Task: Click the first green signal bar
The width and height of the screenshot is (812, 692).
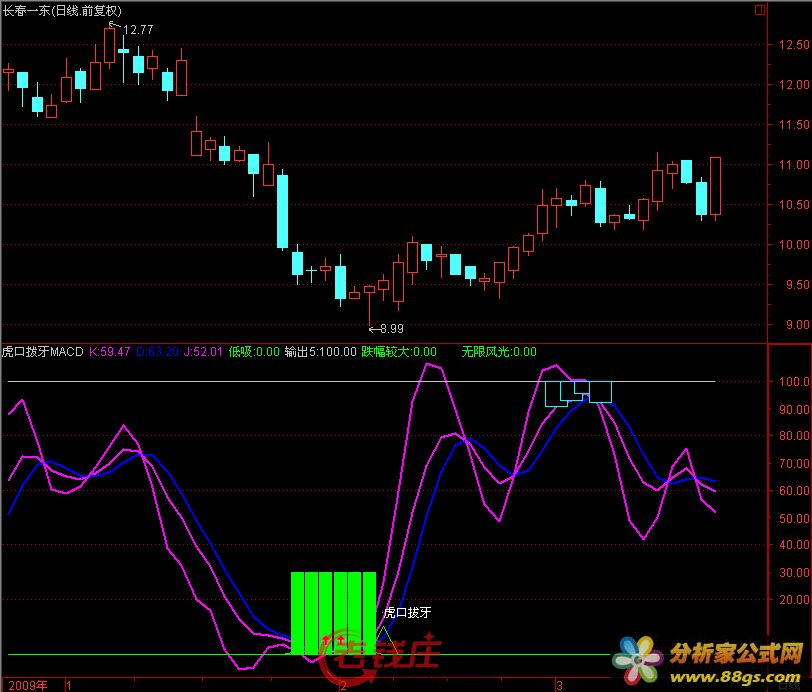Action: click(x=297, y=613)
